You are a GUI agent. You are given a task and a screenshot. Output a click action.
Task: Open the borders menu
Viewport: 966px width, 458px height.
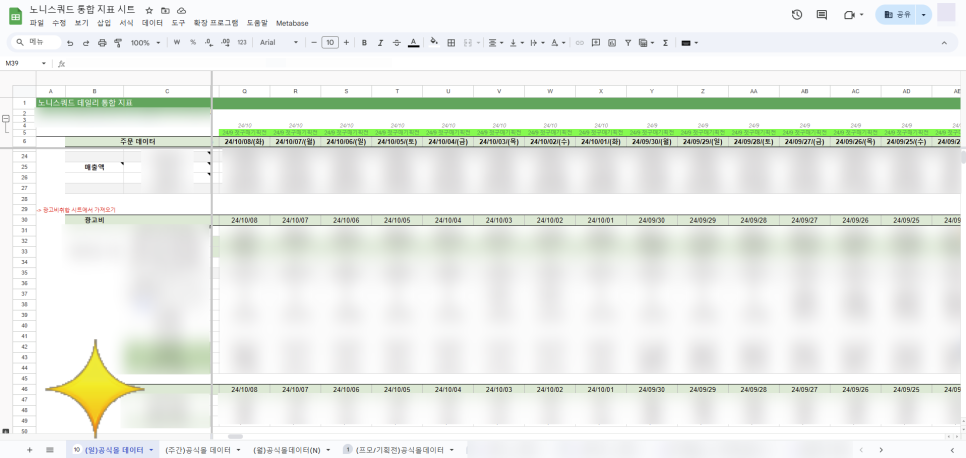click(451, 43)
